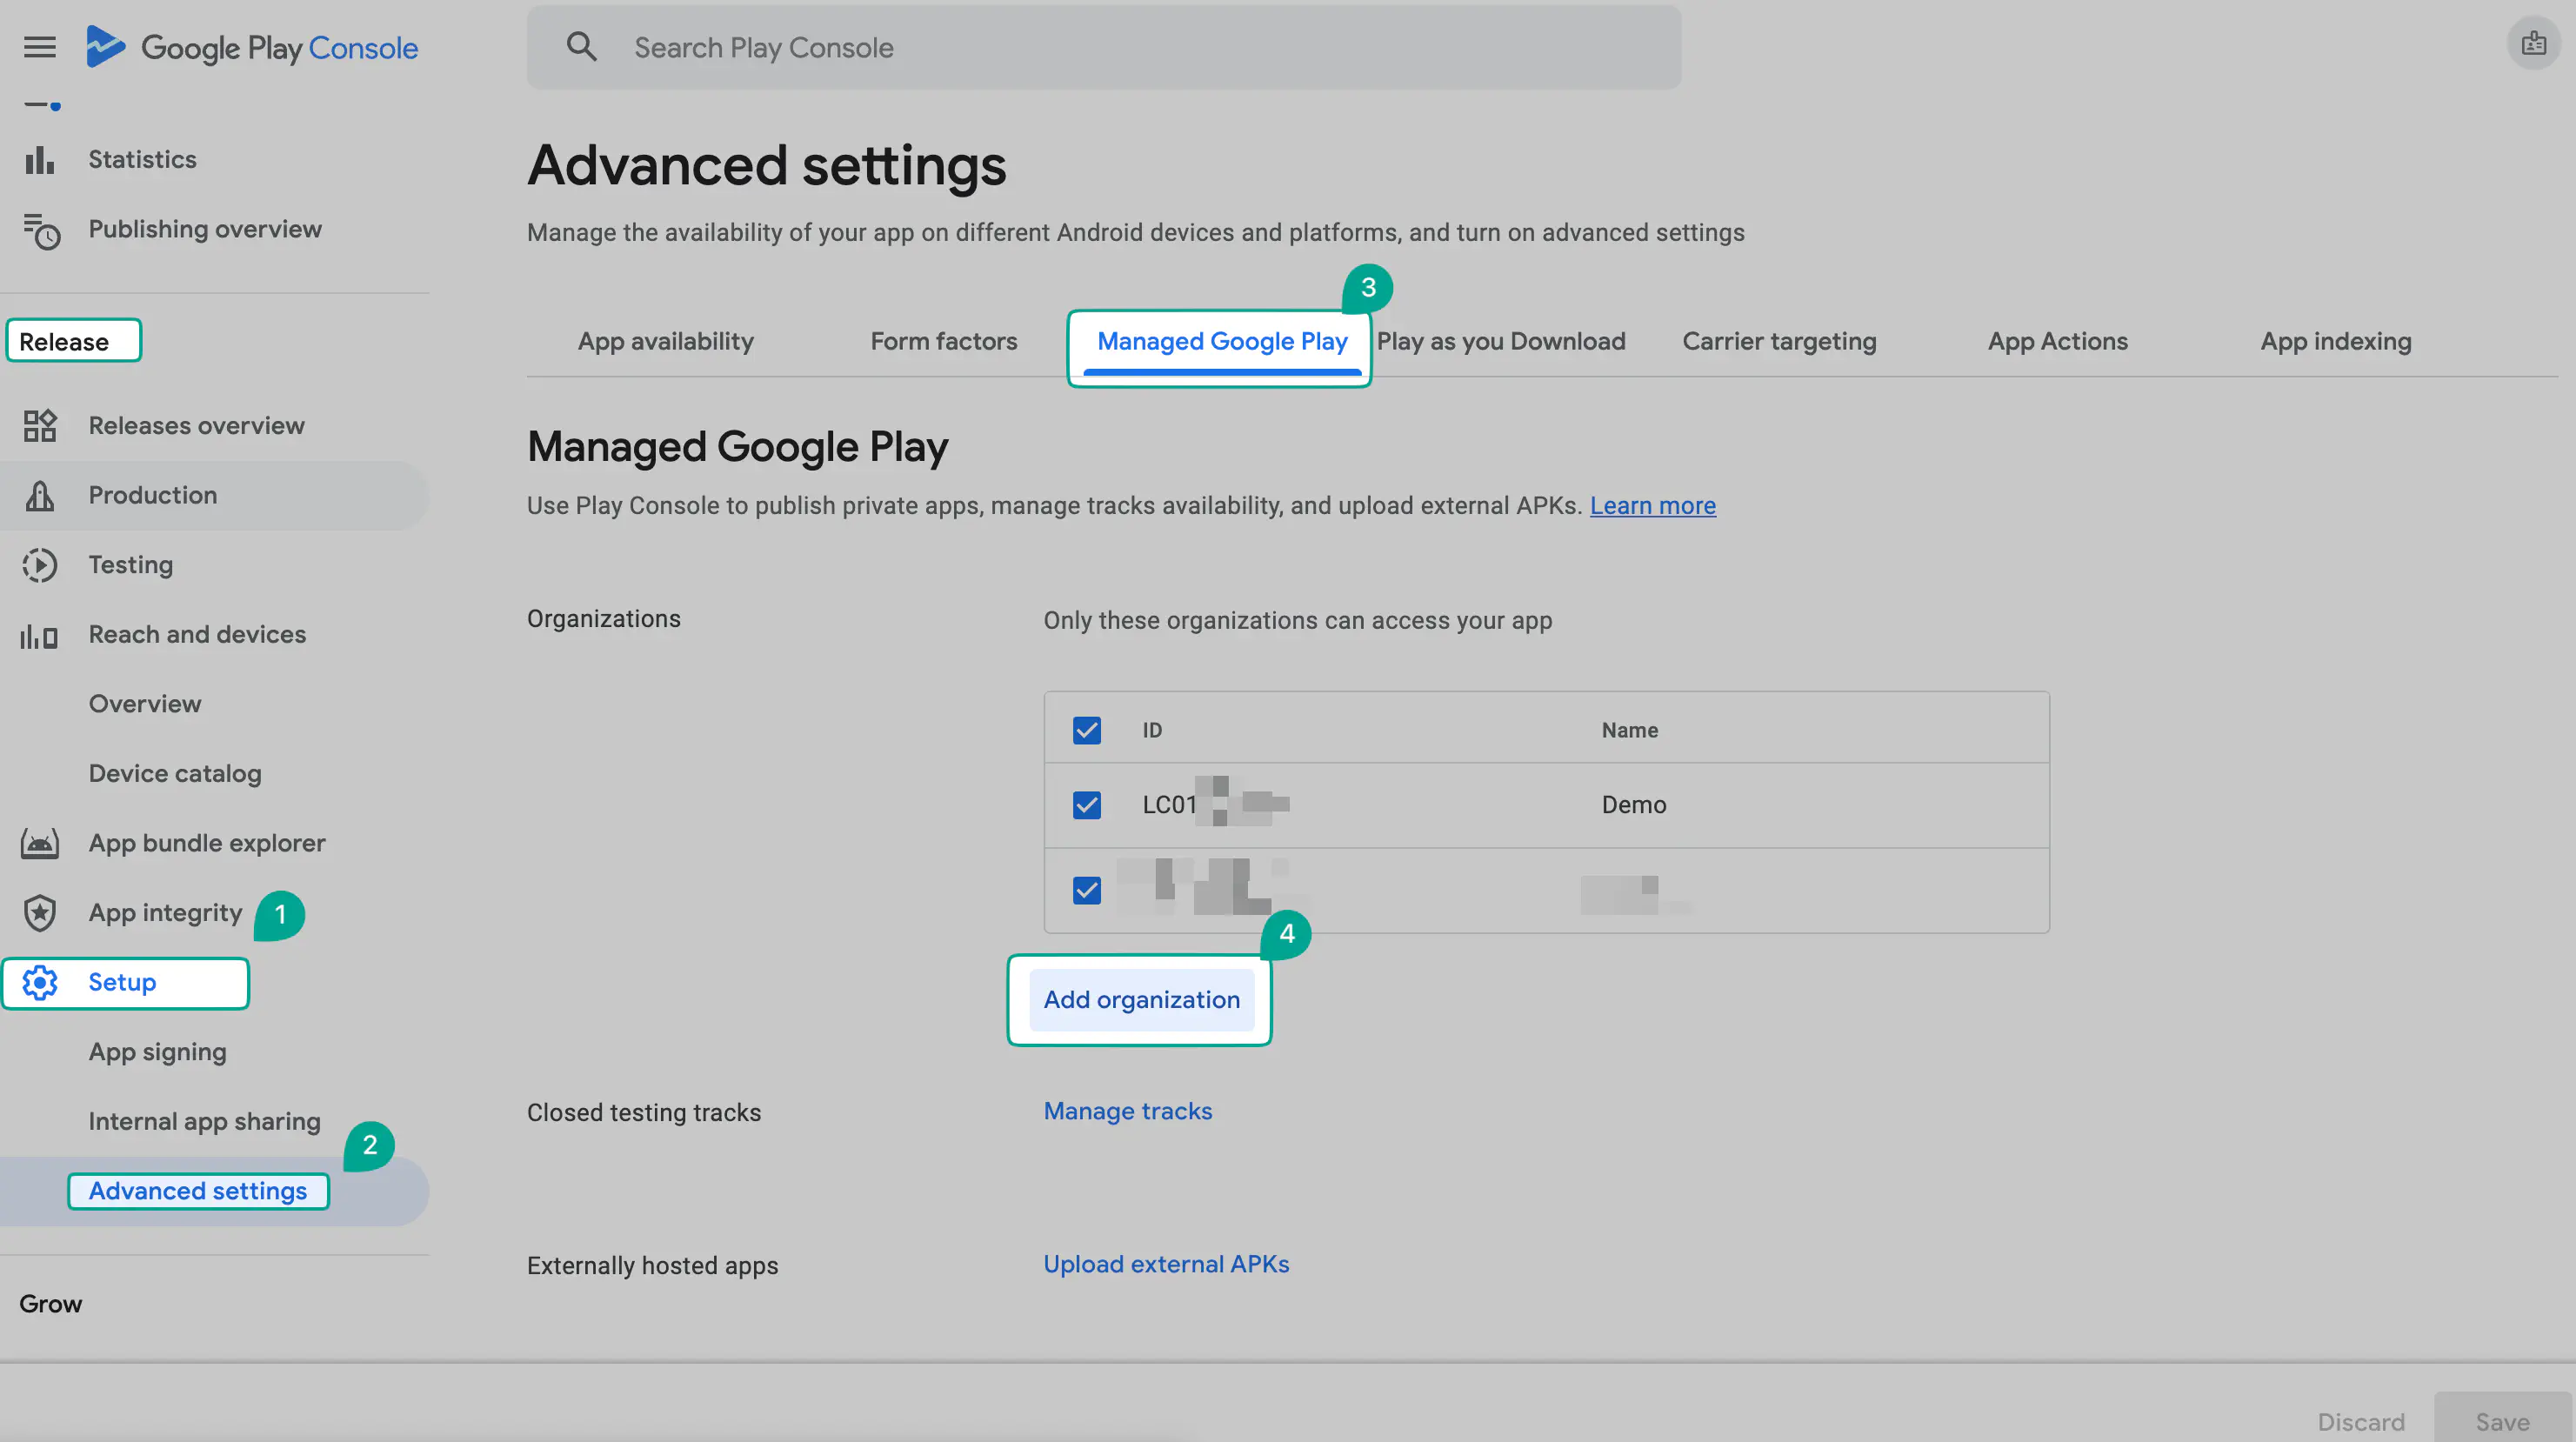Click the App integrity shield icon

[40, 913]
